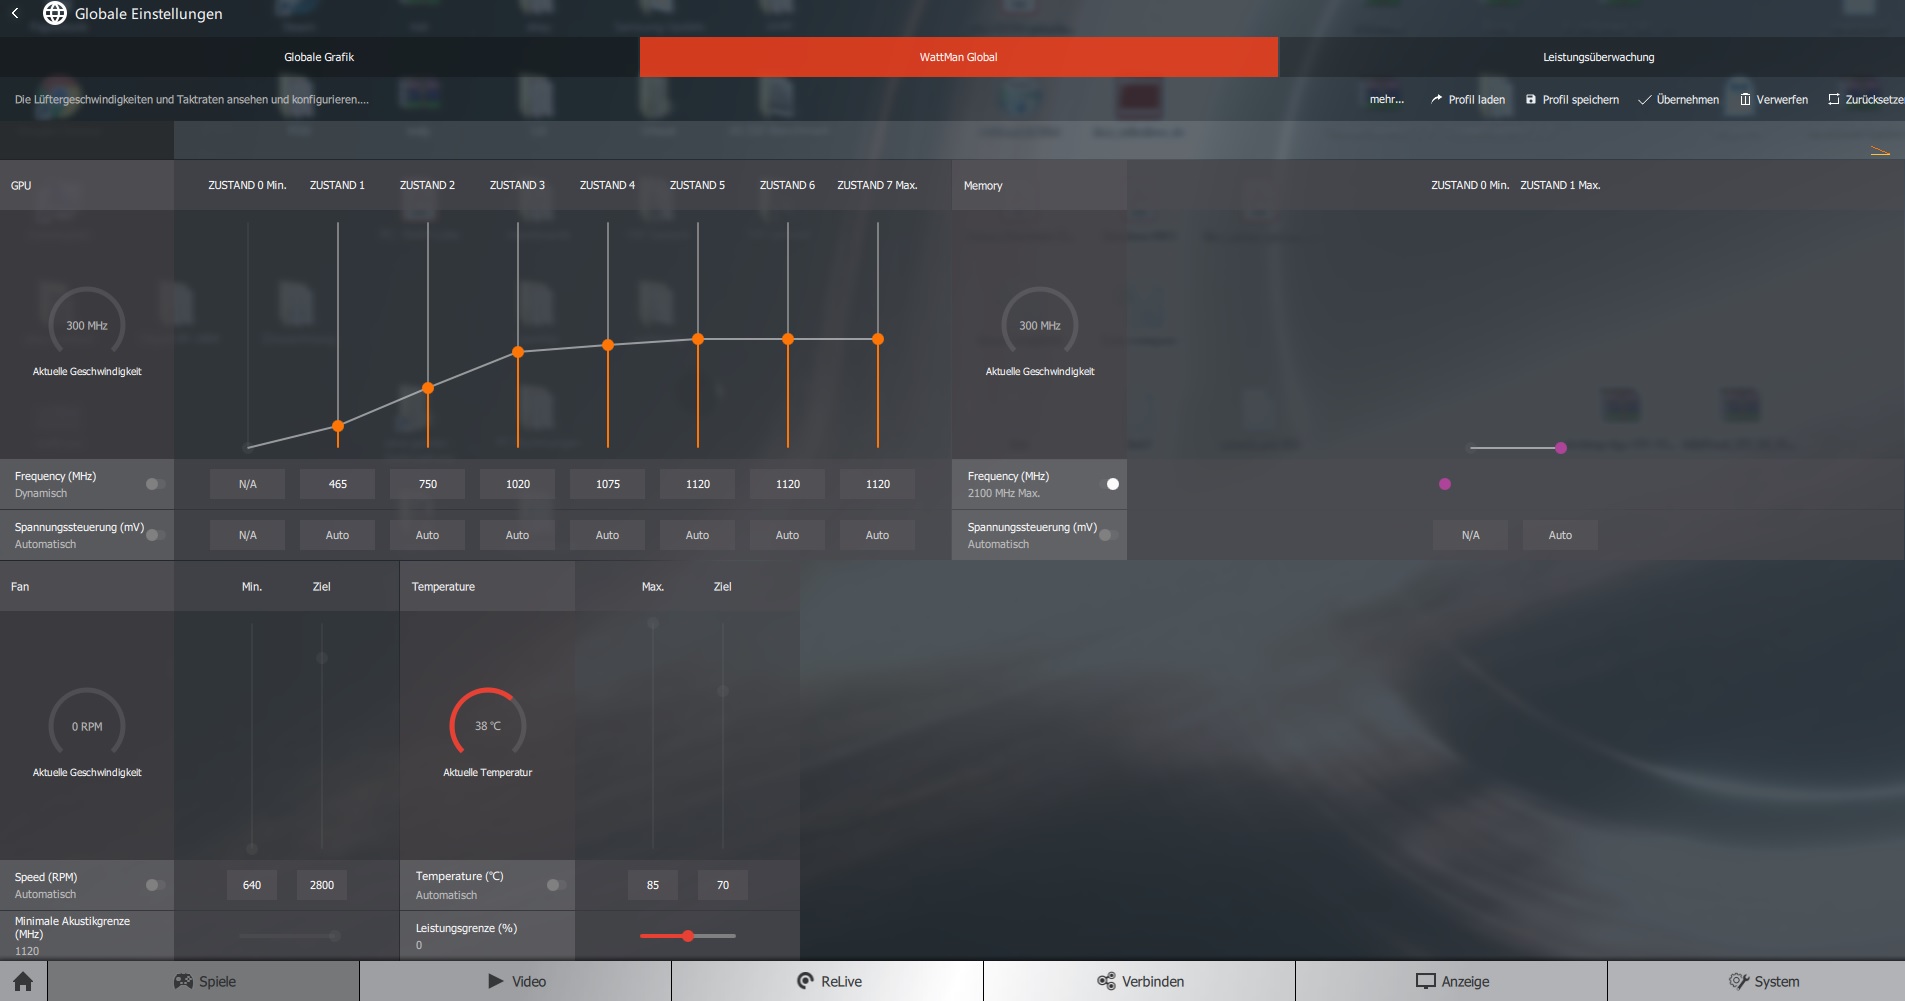Click Zustand 4 graph point
1905x1001 pixels.
coord(608,345)
